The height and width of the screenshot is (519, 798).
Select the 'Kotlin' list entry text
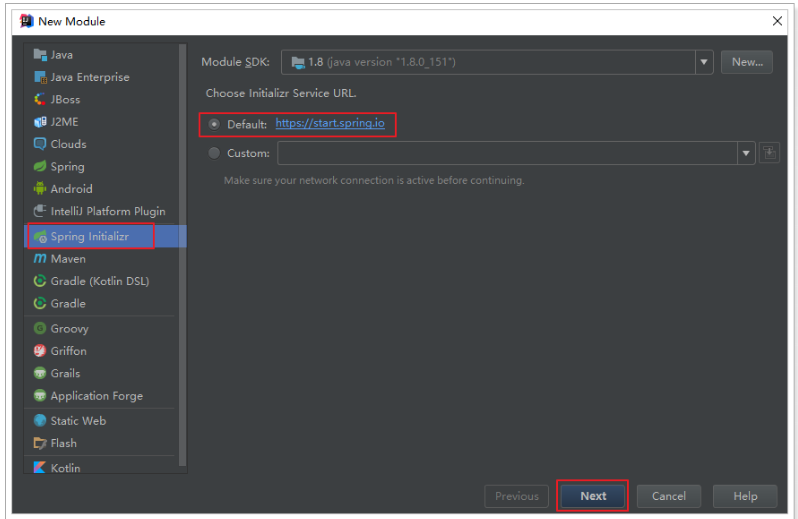click(66, 468)
